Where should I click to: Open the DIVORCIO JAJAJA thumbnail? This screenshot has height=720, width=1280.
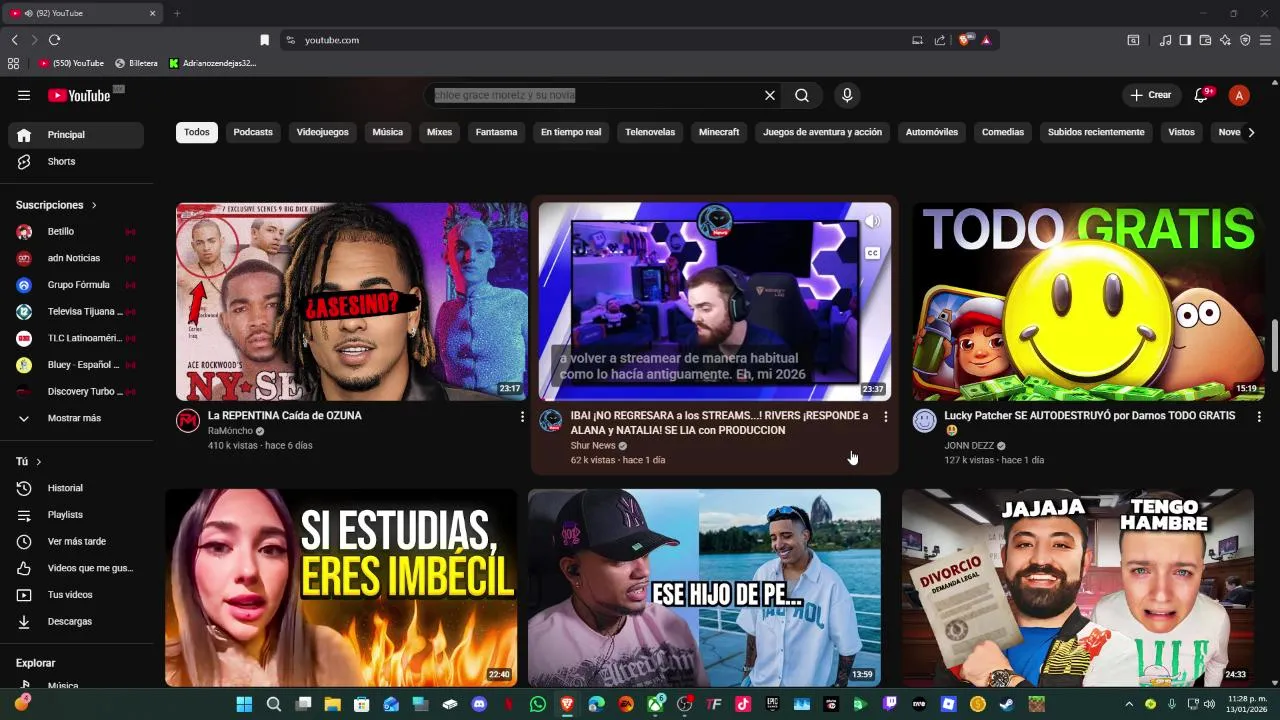point(1077,587)
